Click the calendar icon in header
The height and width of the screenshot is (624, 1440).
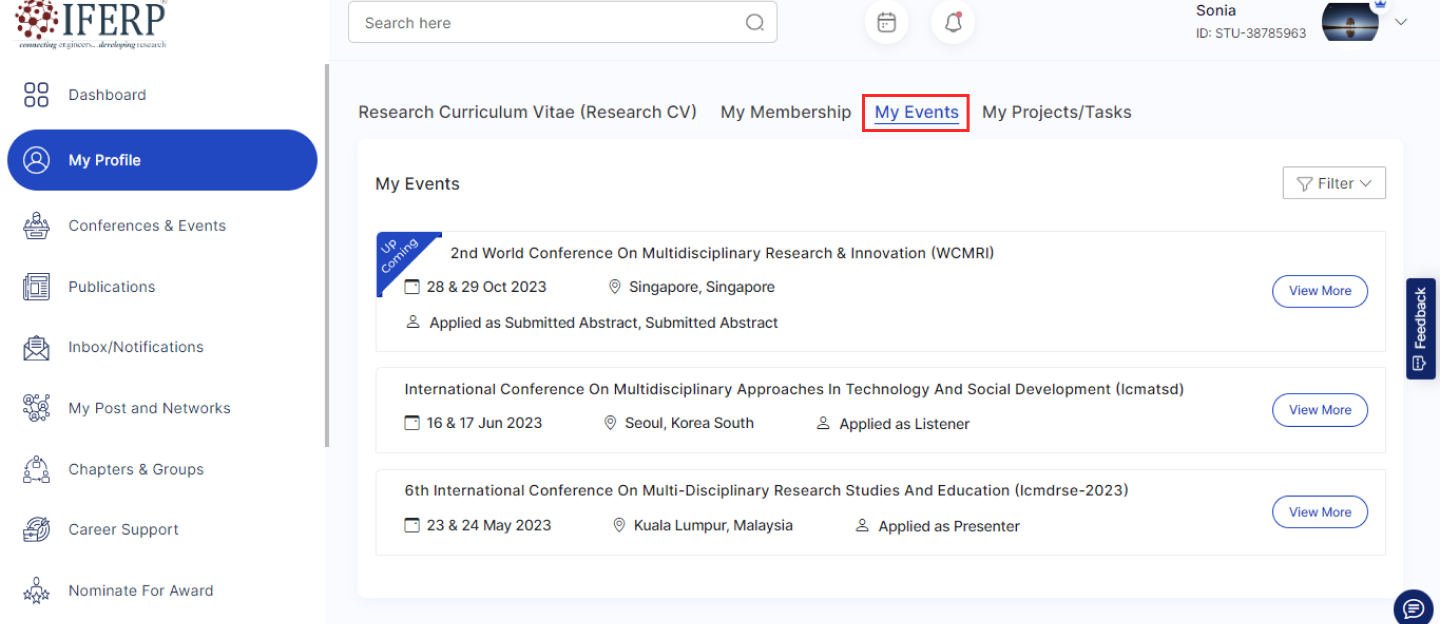(x=886, y=23)
